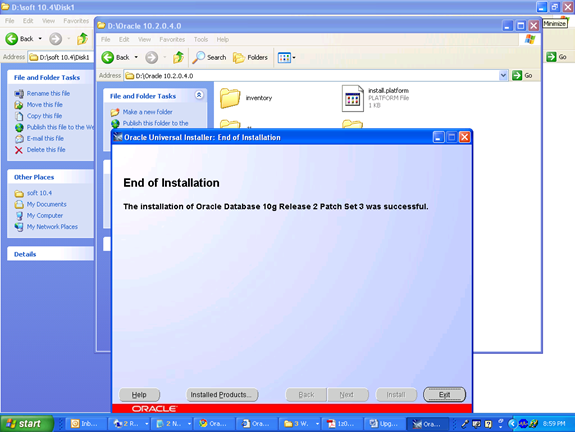The width and height of the screenshot is (576, 433).
Task: Minimize the Oracle Universal Installer window
Action: [438, 137]
